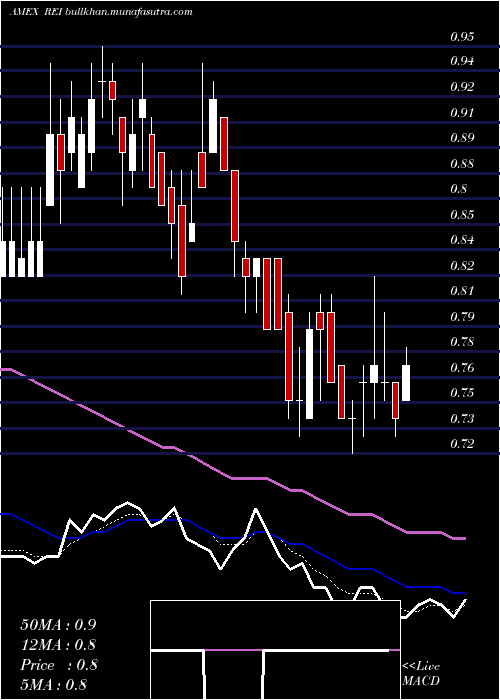Click the 0.73 price axis label
The width and height of the screenshot is (500, 700).
coord(462,419)
